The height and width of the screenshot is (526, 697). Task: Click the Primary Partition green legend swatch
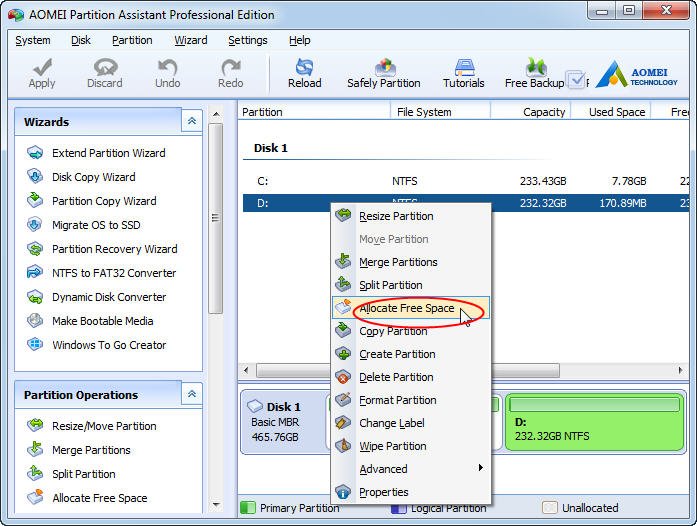pos(248,508)
